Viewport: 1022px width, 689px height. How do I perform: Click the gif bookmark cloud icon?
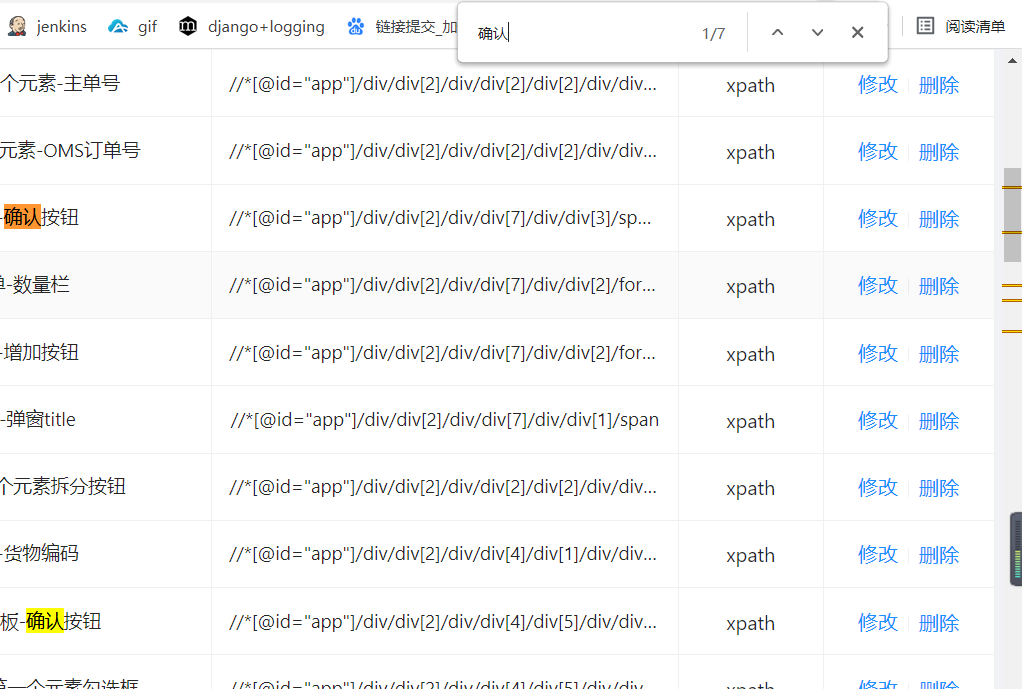pos(118,27)
